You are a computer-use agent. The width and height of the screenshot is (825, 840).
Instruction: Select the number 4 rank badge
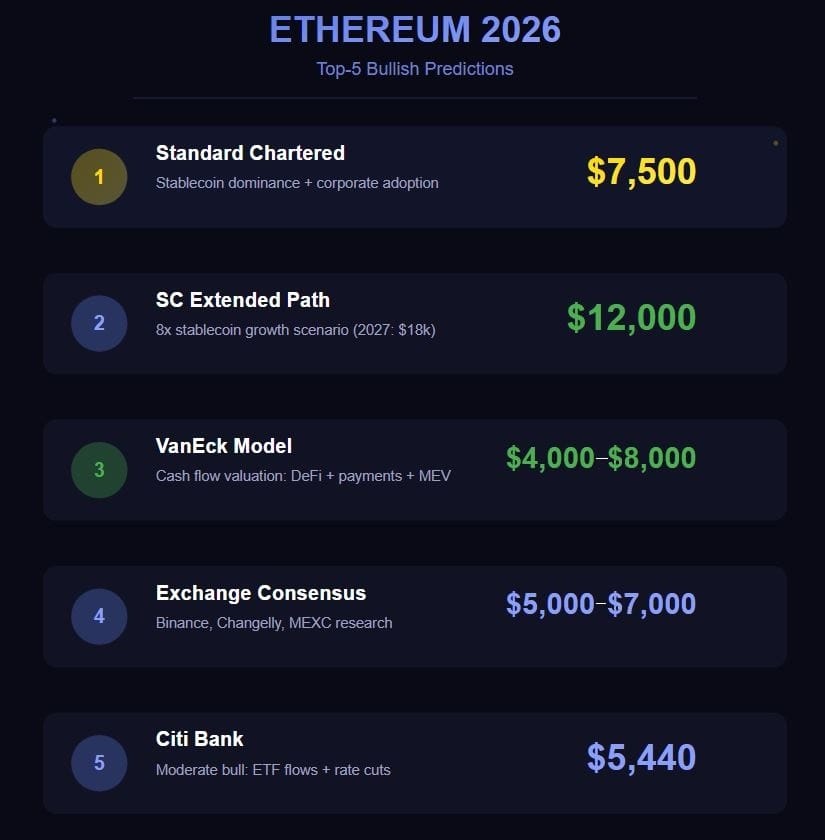(99, 616)
